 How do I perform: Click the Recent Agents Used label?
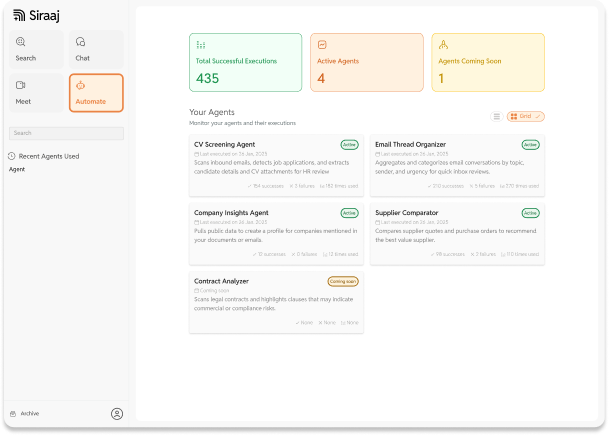click(x=49, y=156)
